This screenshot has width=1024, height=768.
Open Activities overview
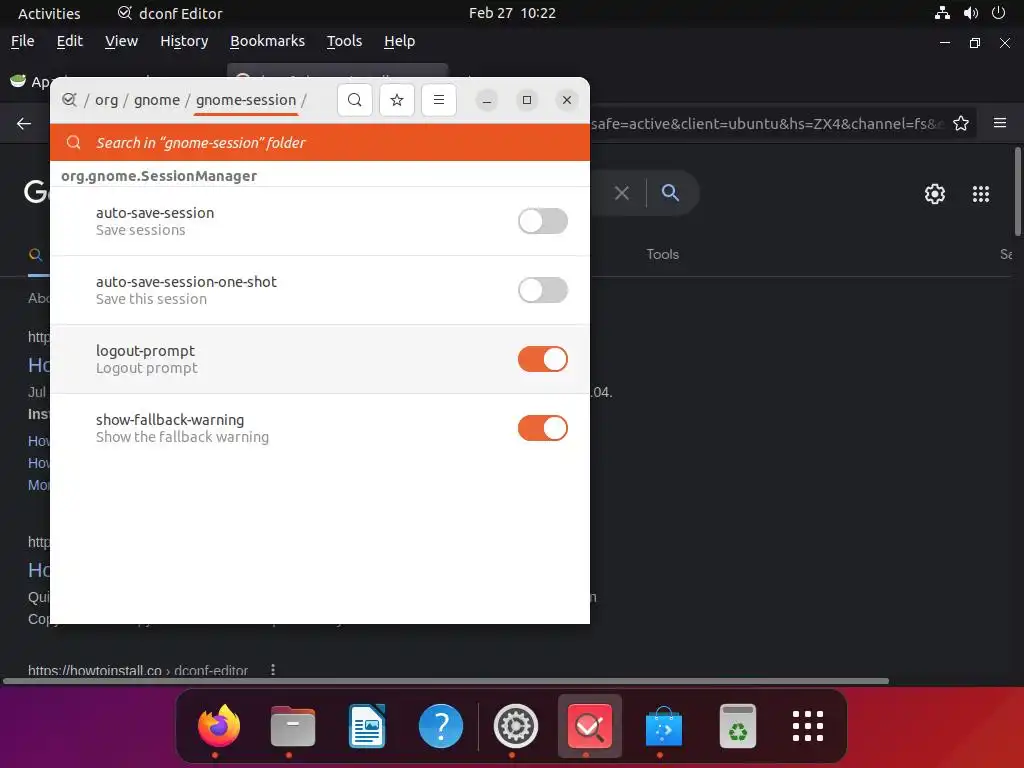tap(49, 13)
